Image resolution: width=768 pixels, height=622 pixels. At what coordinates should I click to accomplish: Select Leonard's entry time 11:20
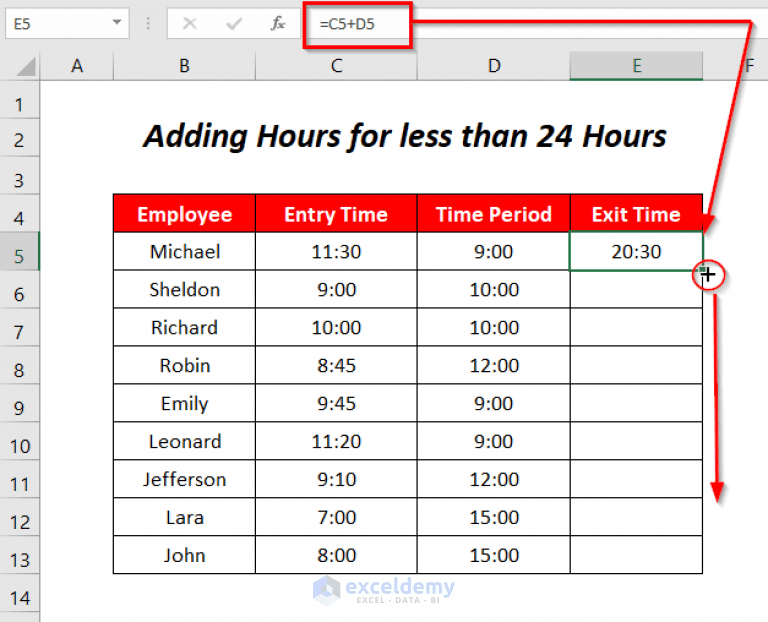[336, 441]
